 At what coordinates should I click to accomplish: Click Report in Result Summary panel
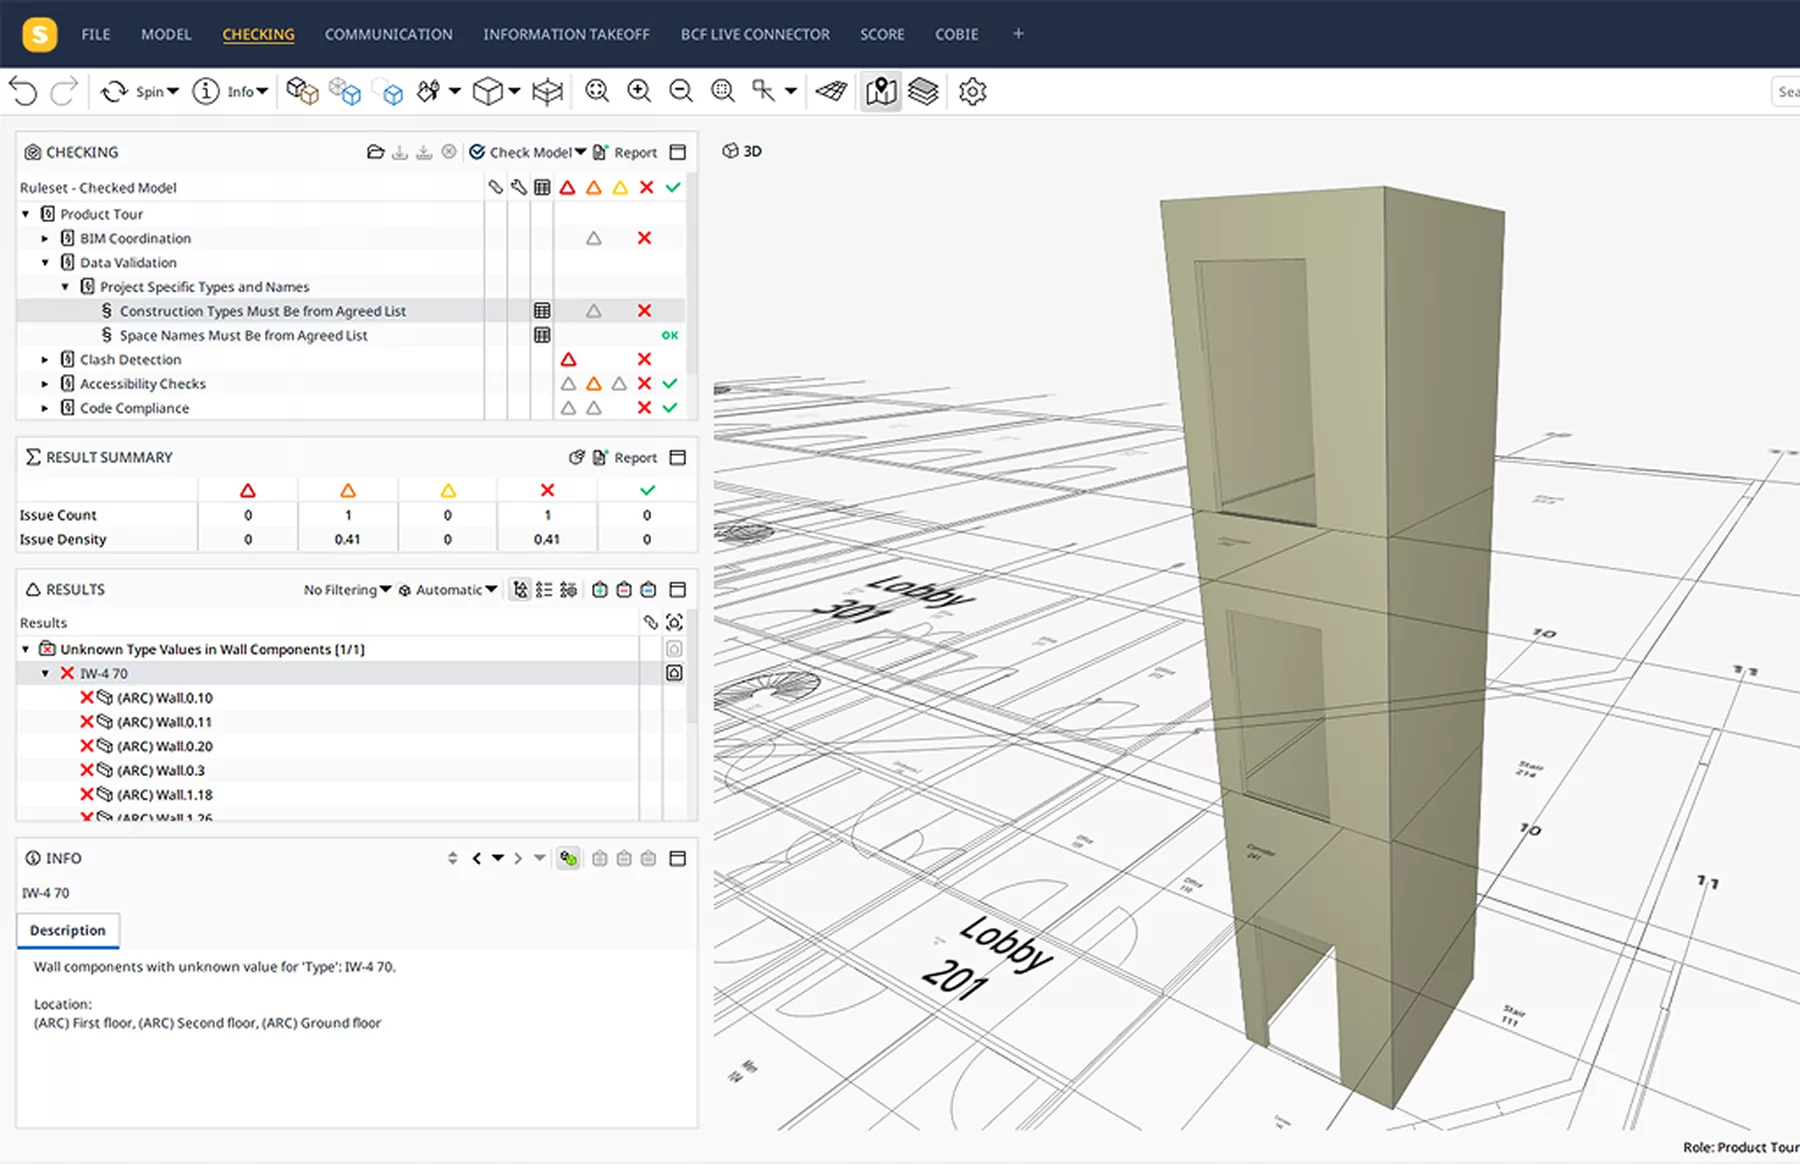[x=625, y=457]
